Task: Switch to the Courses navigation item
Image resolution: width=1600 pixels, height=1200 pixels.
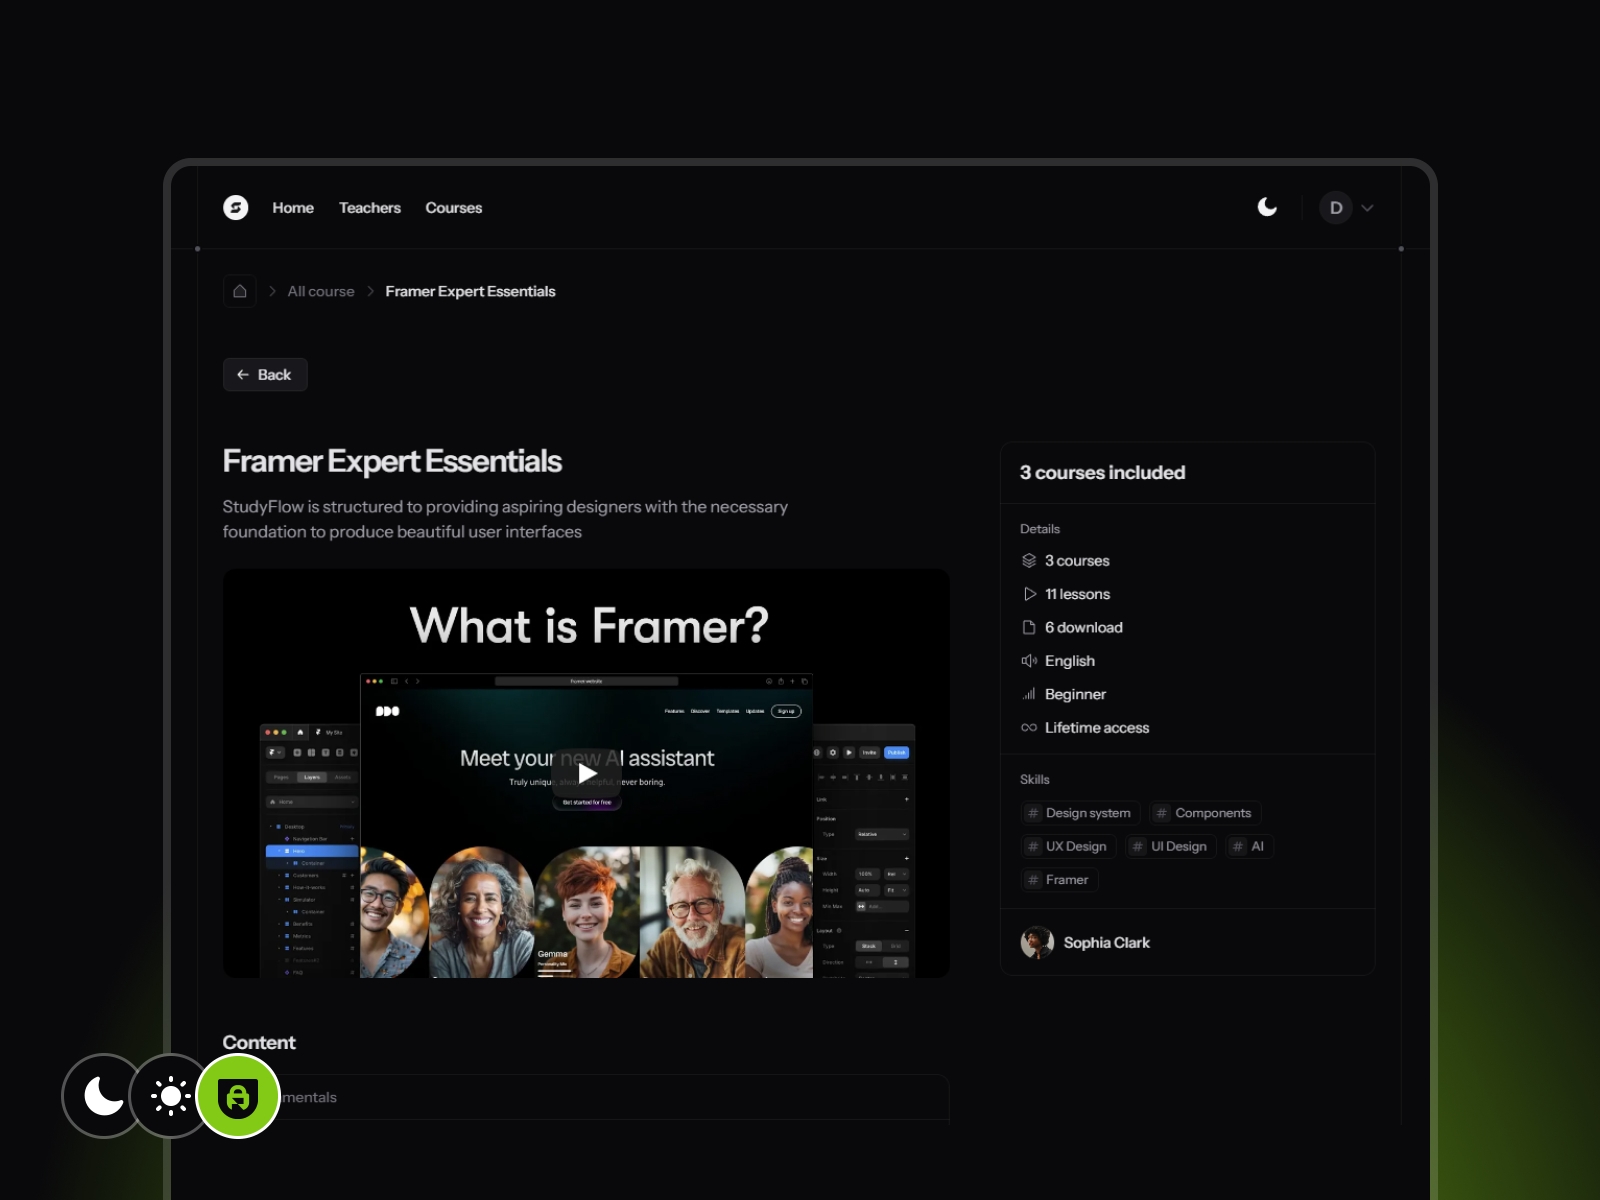Action: pos(453,207)
